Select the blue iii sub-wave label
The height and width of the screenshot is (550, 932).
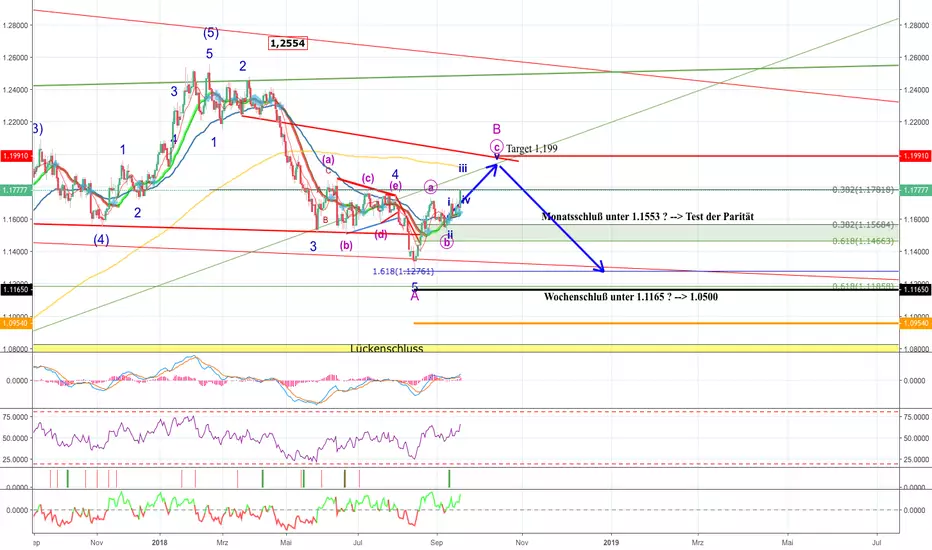point(462,169)
